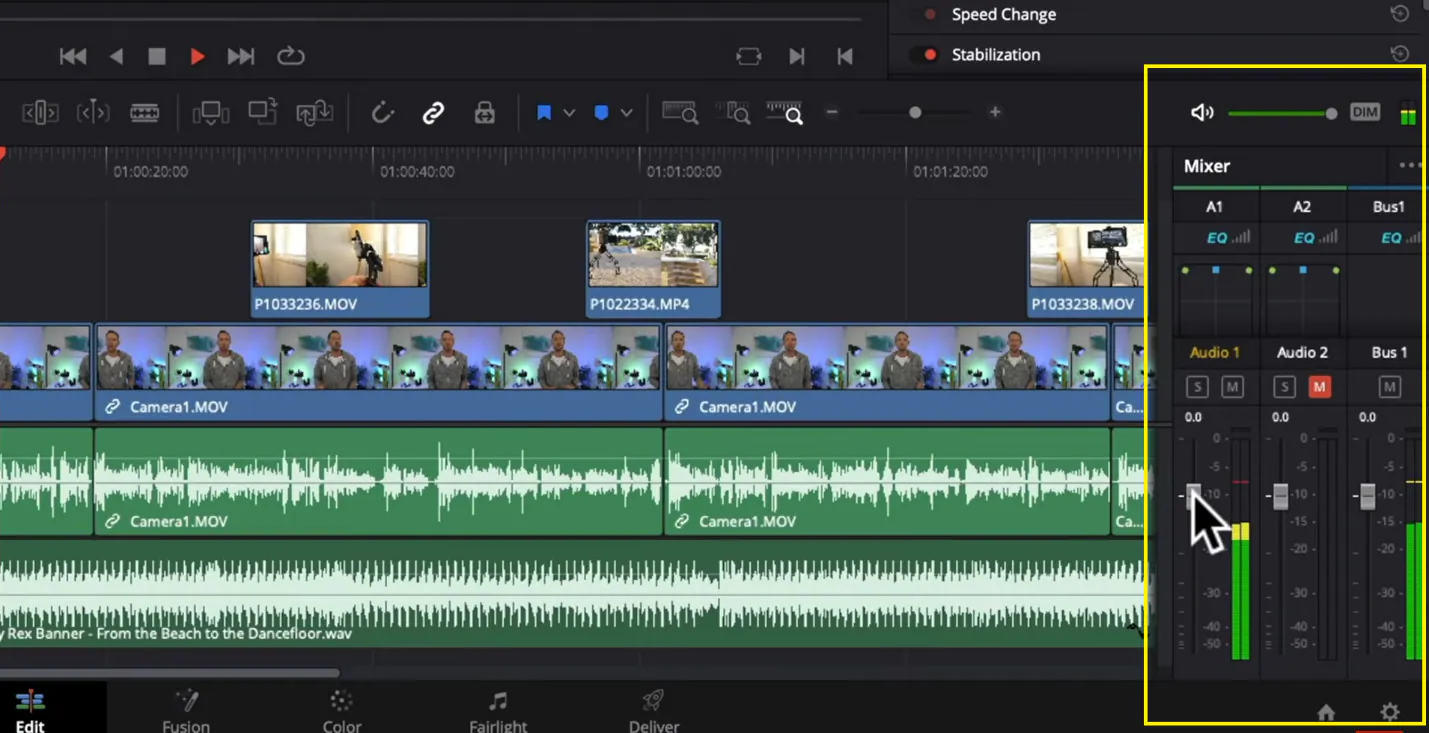Click the Stabilization section label
The height and width of the screenshot is (733, 1429).
995,55
